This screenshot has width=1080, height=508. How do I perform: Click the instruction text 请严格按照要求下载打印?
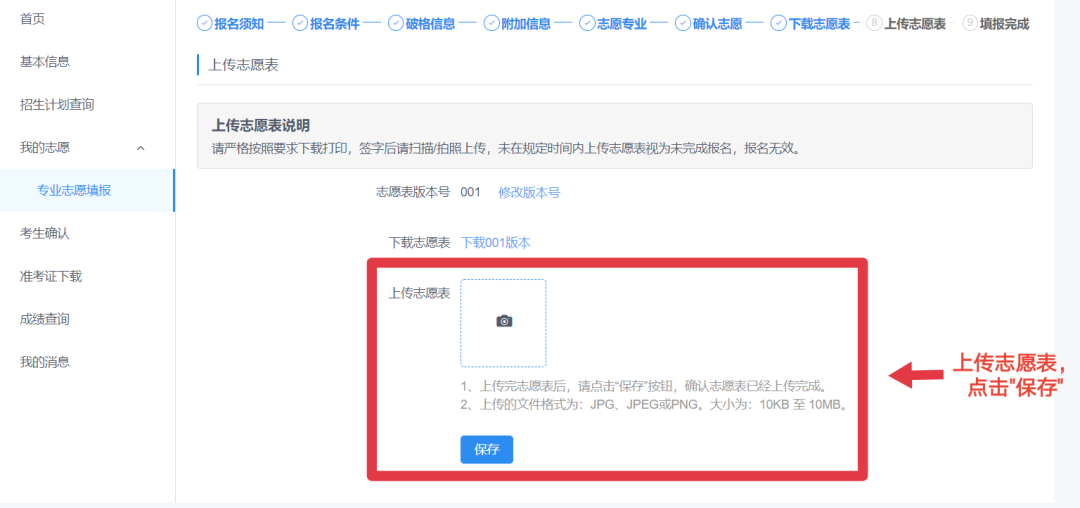[x=506, y=149]
